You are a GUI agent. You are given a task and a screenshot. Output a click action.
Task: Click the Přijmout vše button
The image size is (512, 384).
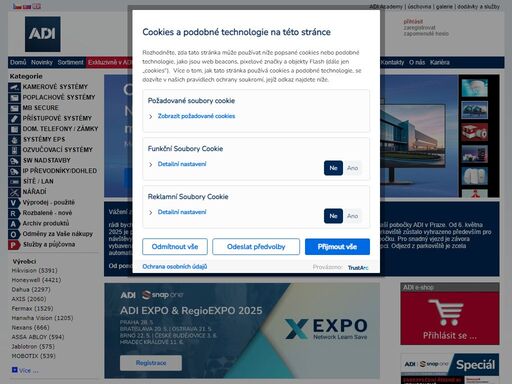tap(337, 247)
